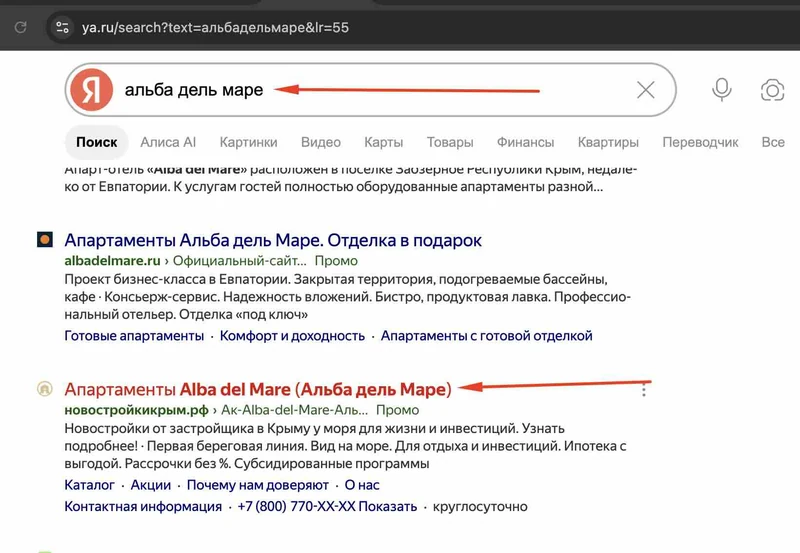Open Апартаменты с готовой отделкой sitelink
The height and width of the screenshot is (553, 800).
coord(487,336)
